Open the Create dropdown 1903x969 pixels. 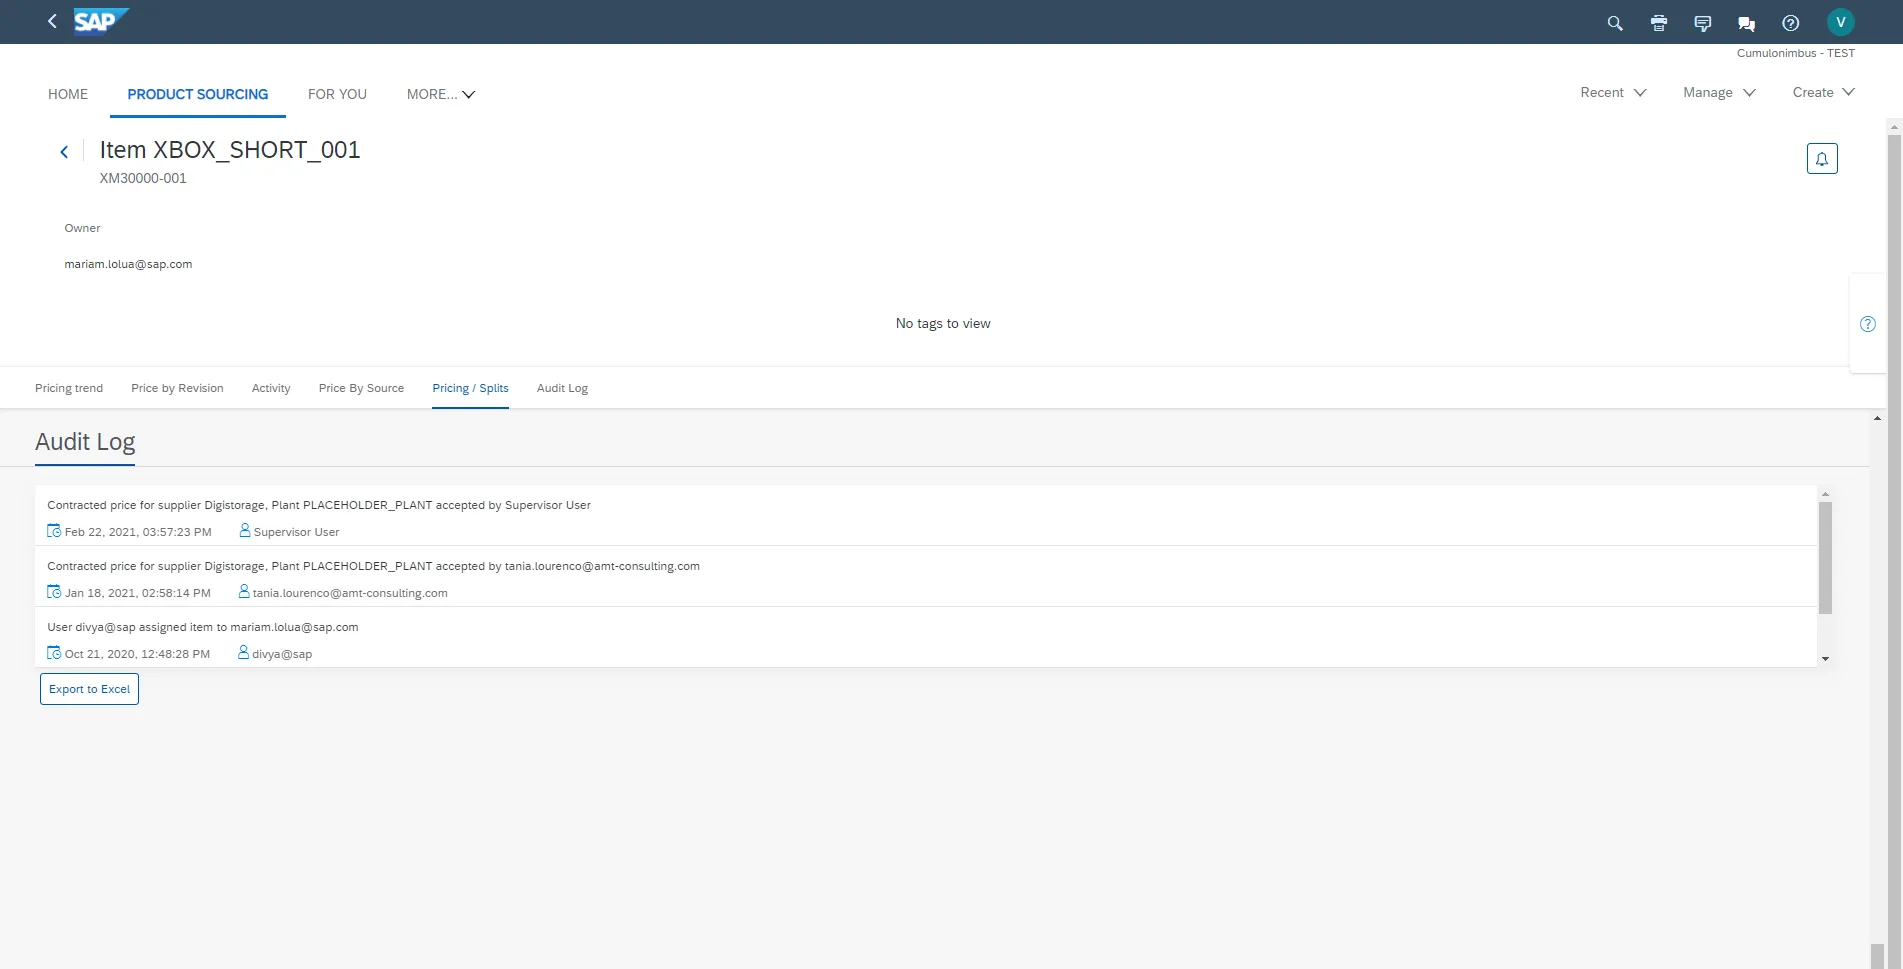(x=1824, y=92)
